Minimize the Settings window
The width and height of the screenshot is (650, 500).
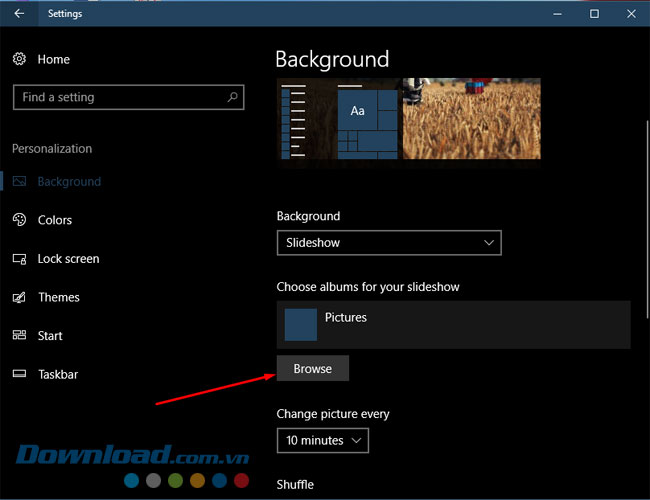[557, 14]
